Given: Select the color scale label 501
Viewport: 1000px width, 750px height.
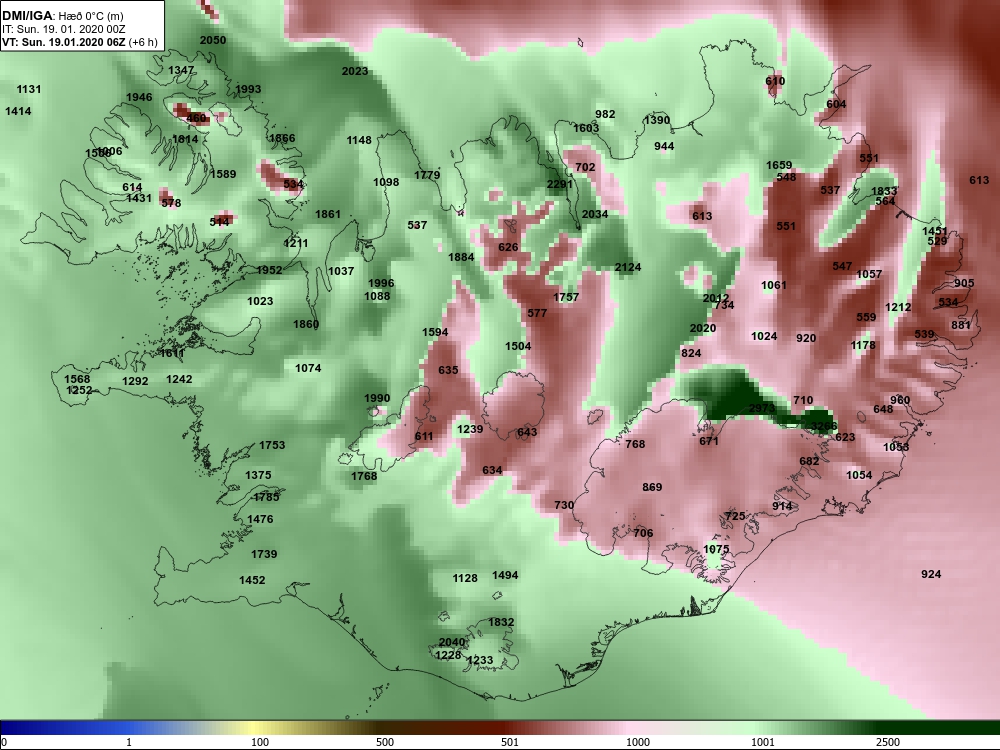Looking at the screenshot, I should coord(510,742).
